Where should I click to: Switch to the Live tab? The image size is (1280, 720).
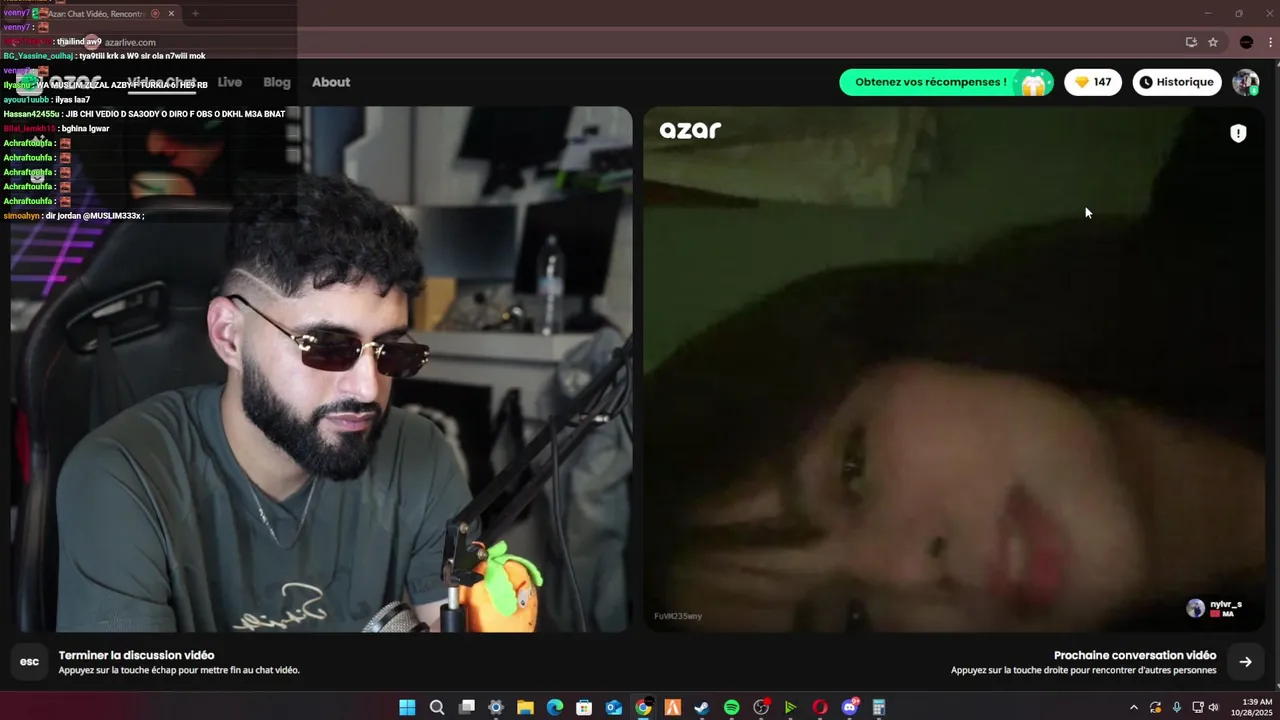tap(230, 82)
